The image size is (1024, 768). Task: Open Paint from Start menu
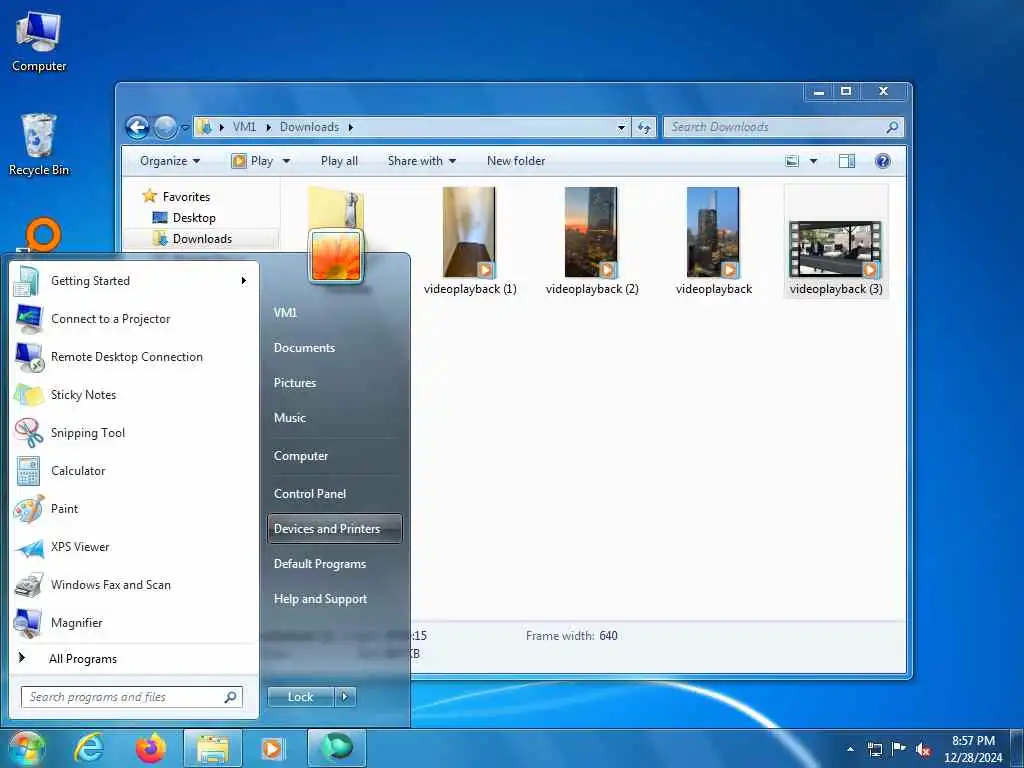pyautogui.click(x=133, y=509)
